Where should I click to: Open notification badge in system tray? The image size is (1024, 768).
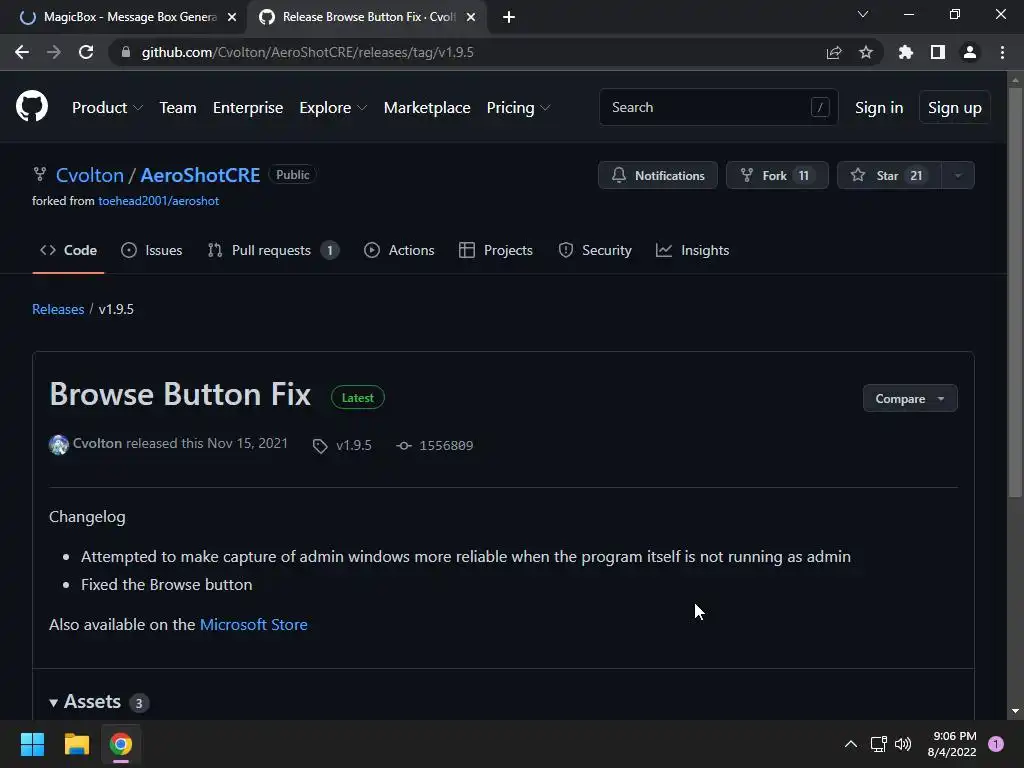point(996,744)
